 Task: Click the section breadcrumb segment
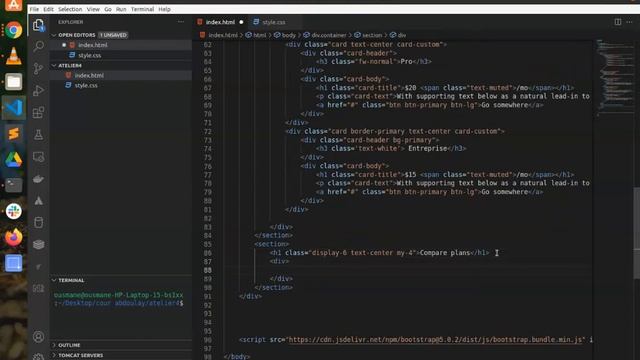pyautogui.click(x=372, y=35)
